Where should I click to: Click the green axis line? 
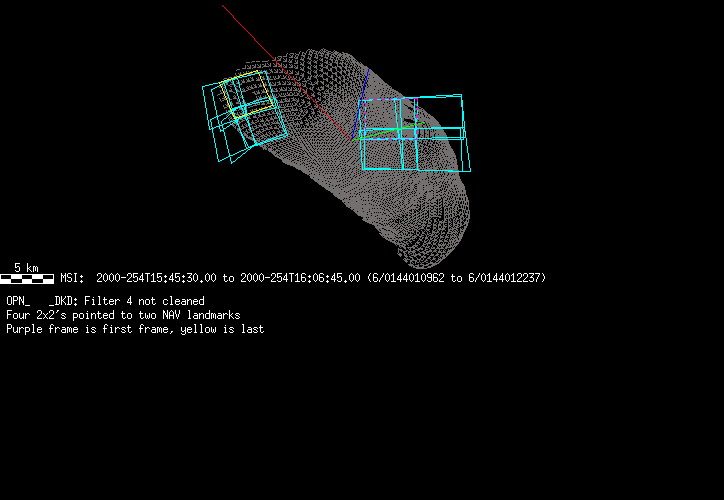coord(388,131)
